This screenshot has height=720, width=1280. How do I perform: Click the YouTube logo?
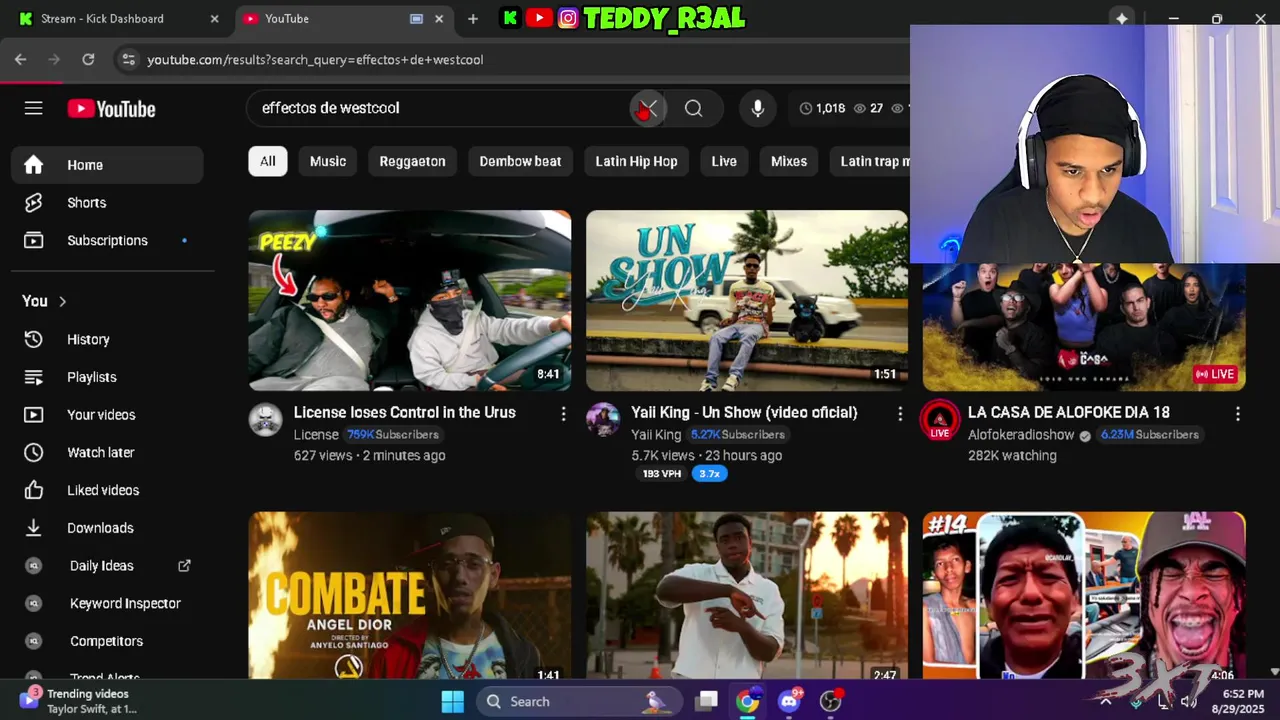click(x=111, y=109)
